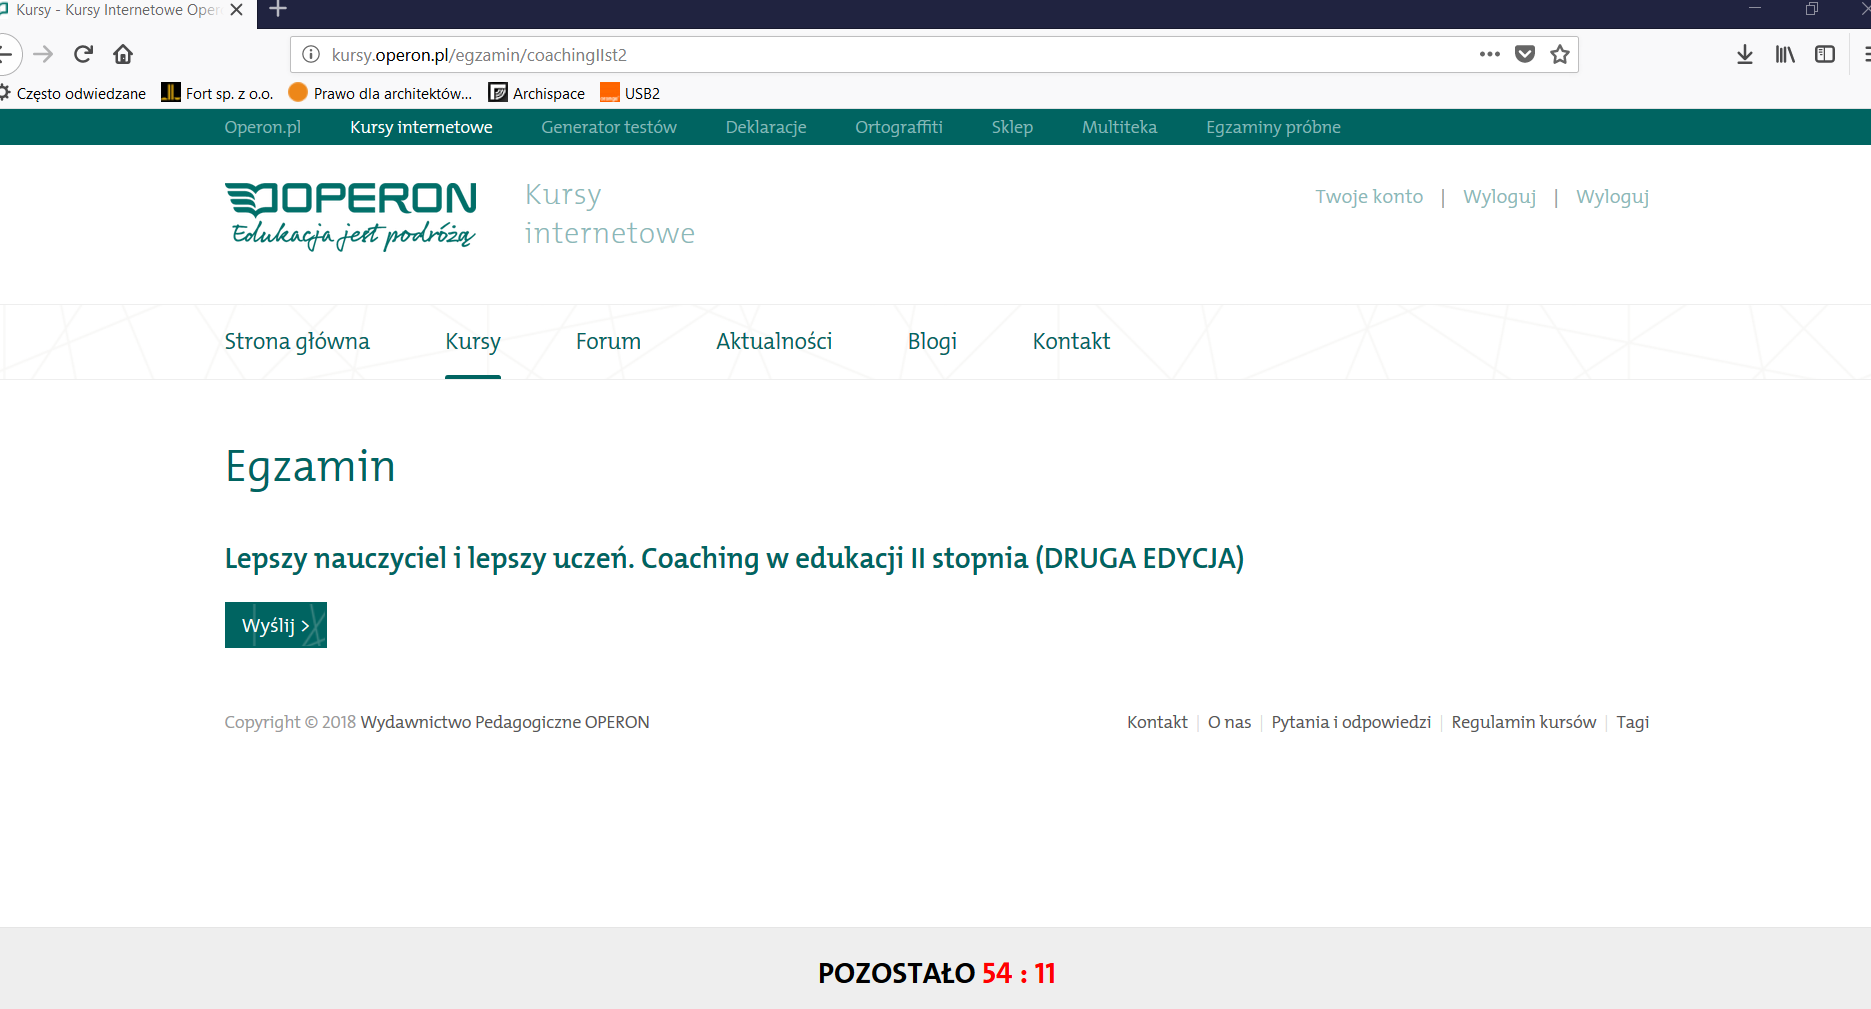Open page actions three-dot menu
Viewport: 1871px width, 1009px height.
(1490, 54)
